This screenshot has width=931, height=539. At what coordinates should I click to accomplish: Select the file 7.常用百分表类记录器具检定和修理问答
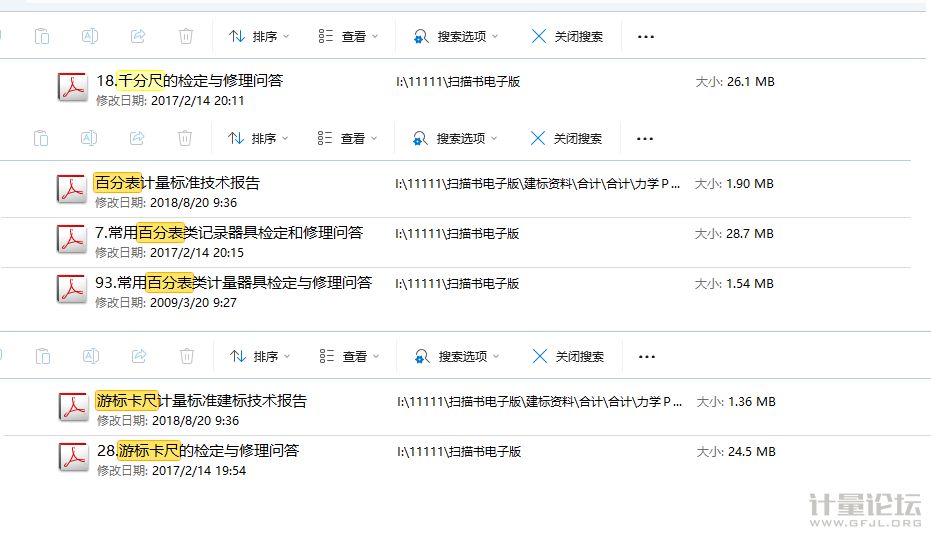[x=229, y=233]
